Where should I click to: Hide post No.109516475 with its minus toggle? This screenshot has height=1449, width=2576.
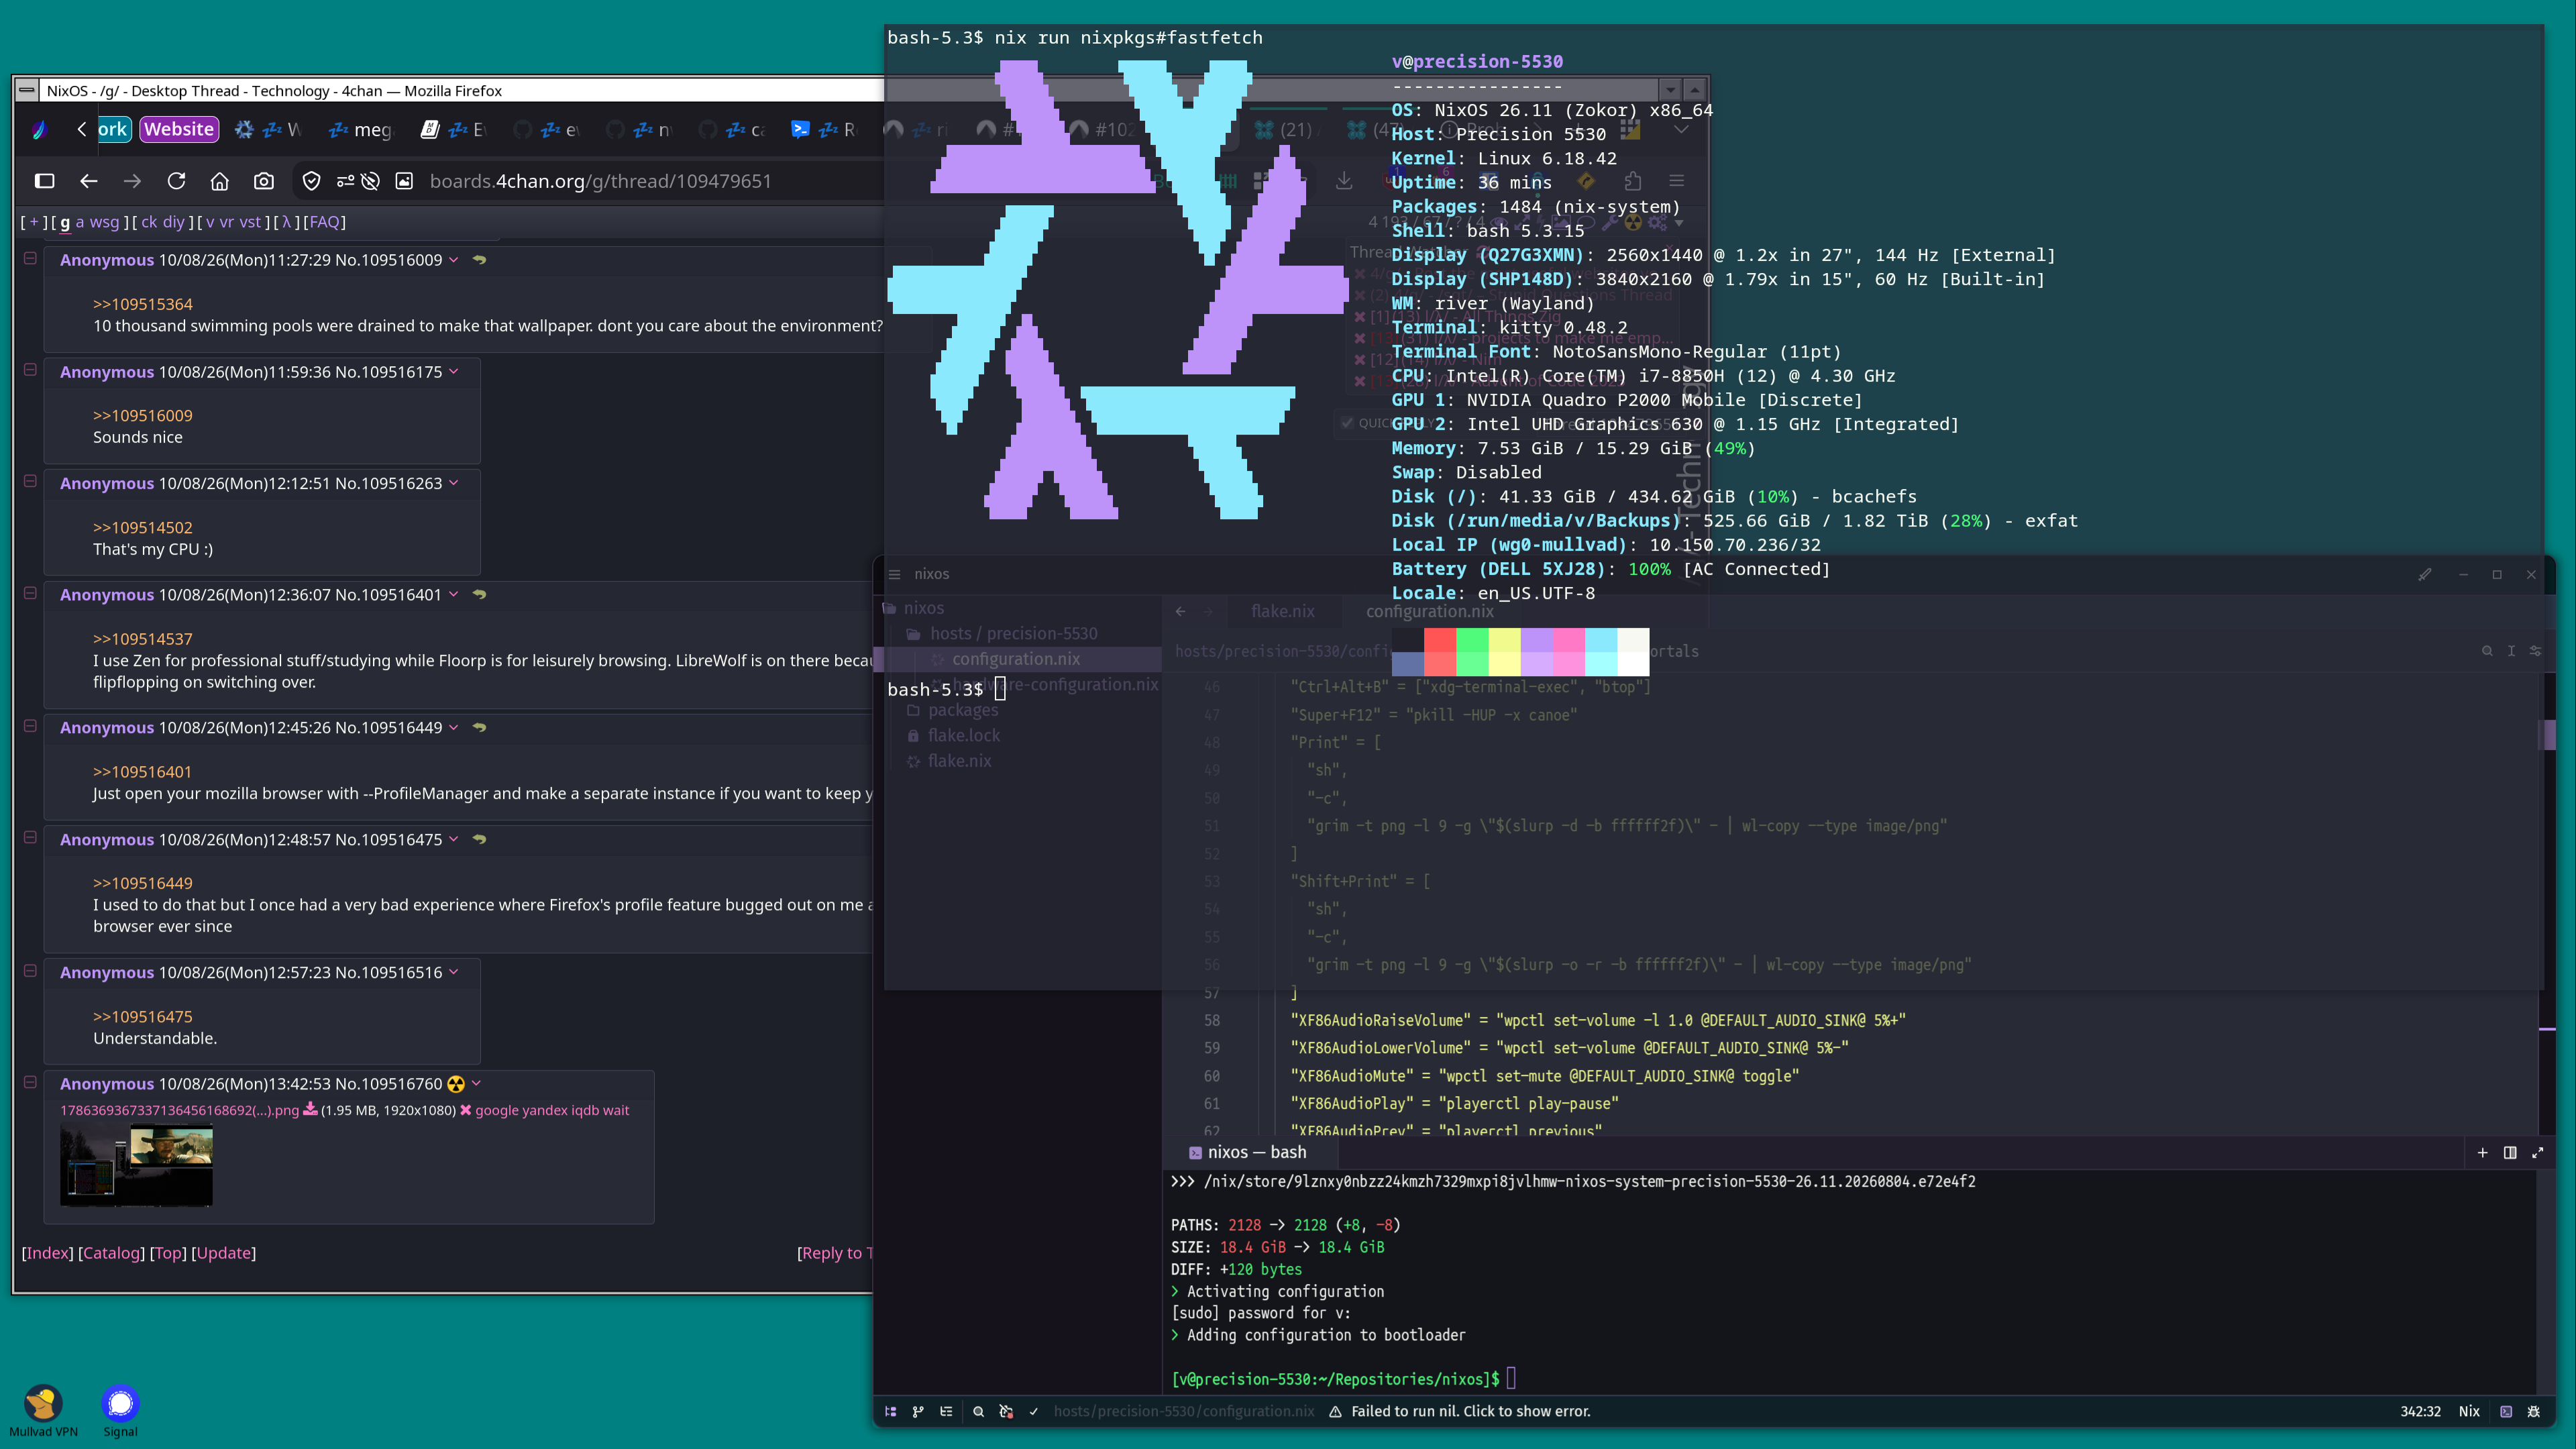pos(30,837)
